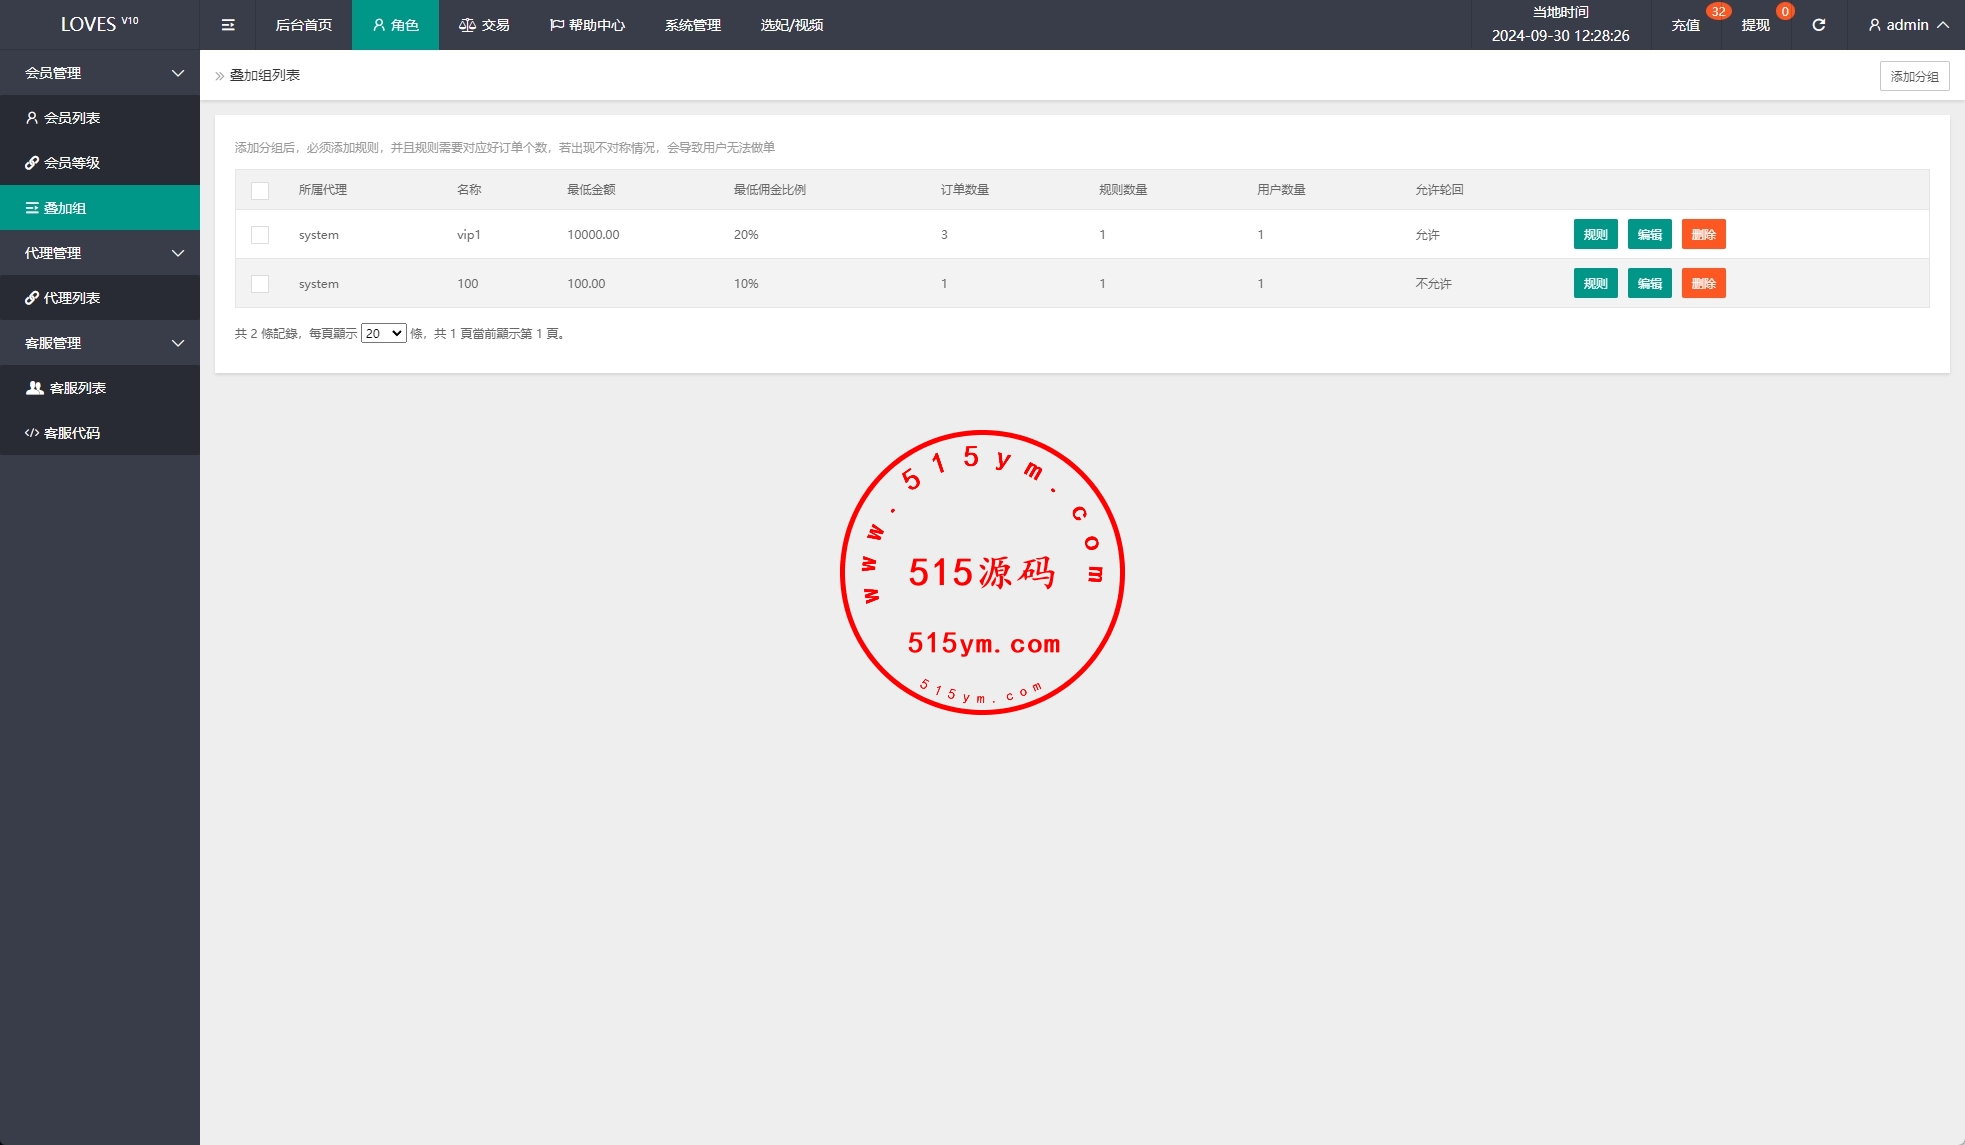The image size is (1965, 1145).
Task: Open 客服代码 via its code icon
Action: (x=32, y=433)
